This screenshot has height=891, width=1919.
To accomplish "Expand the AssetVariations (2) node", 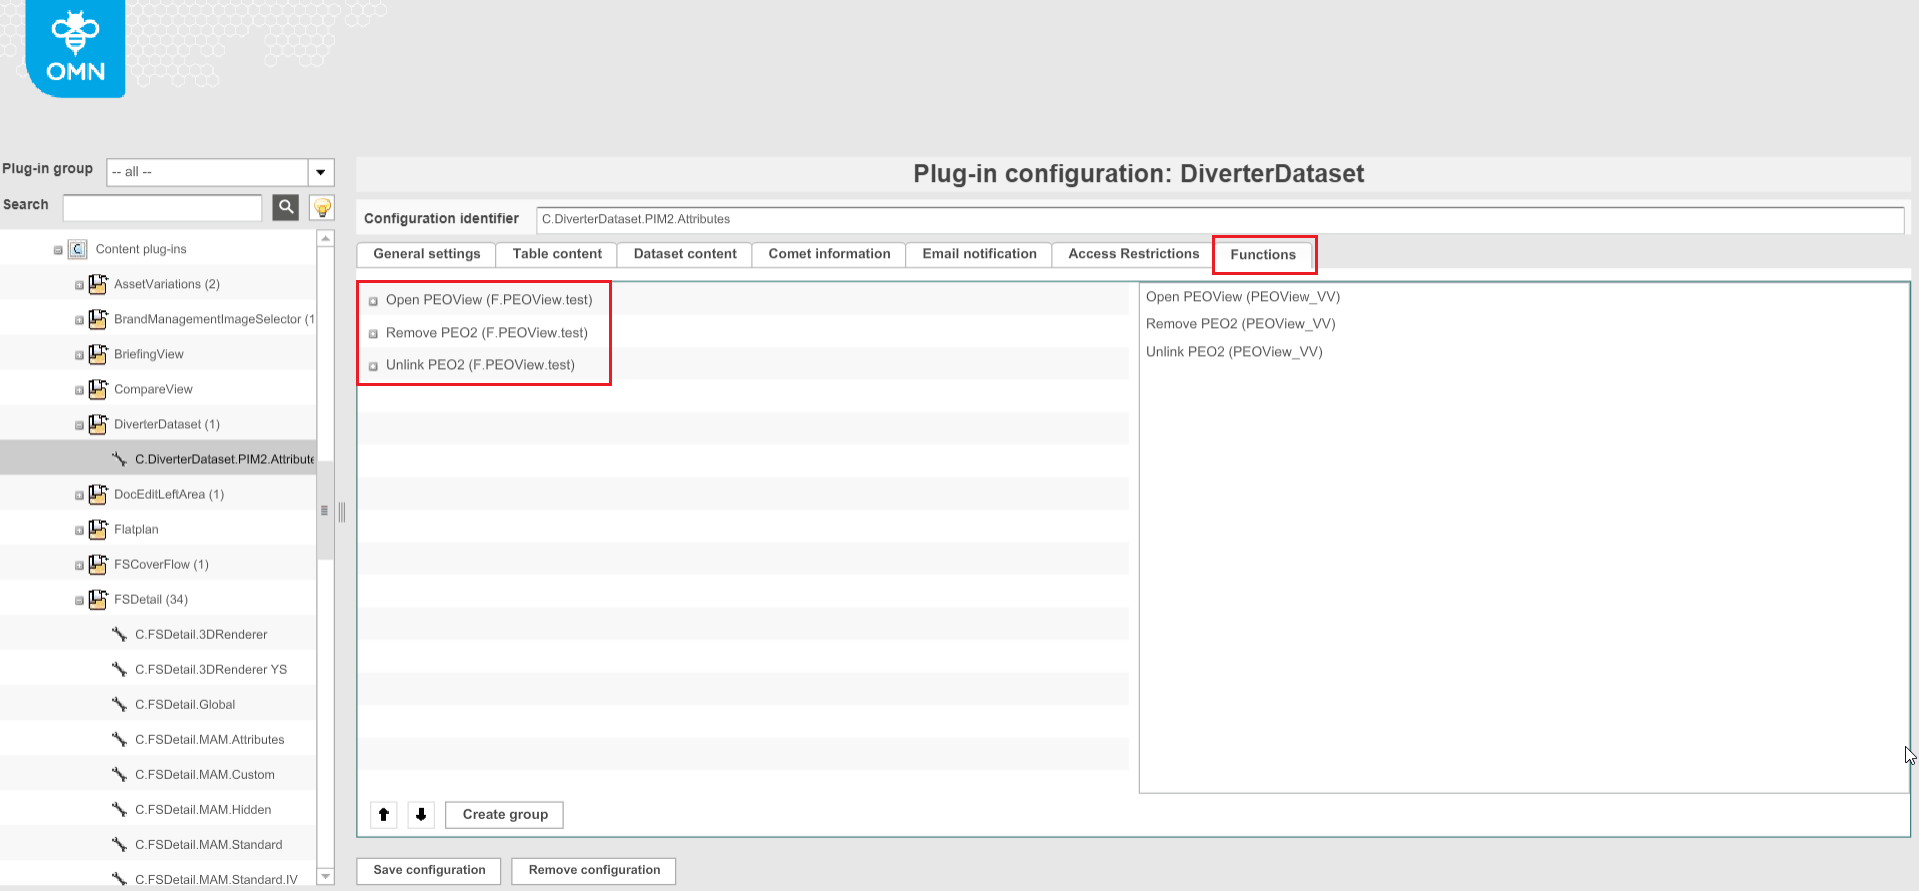I will [x=79, y=285].
